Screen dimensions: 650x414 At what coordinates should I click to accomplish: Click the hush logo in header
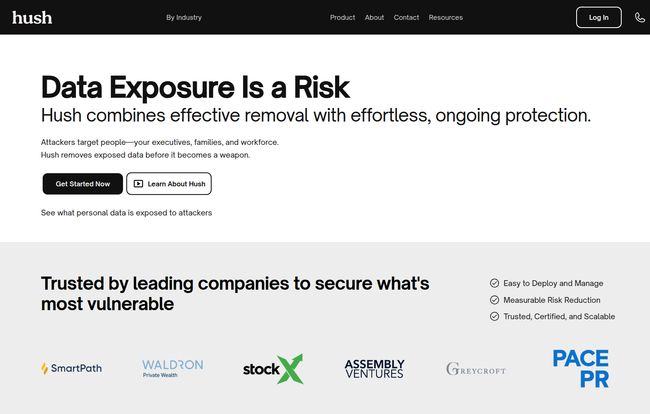point(32,17)
